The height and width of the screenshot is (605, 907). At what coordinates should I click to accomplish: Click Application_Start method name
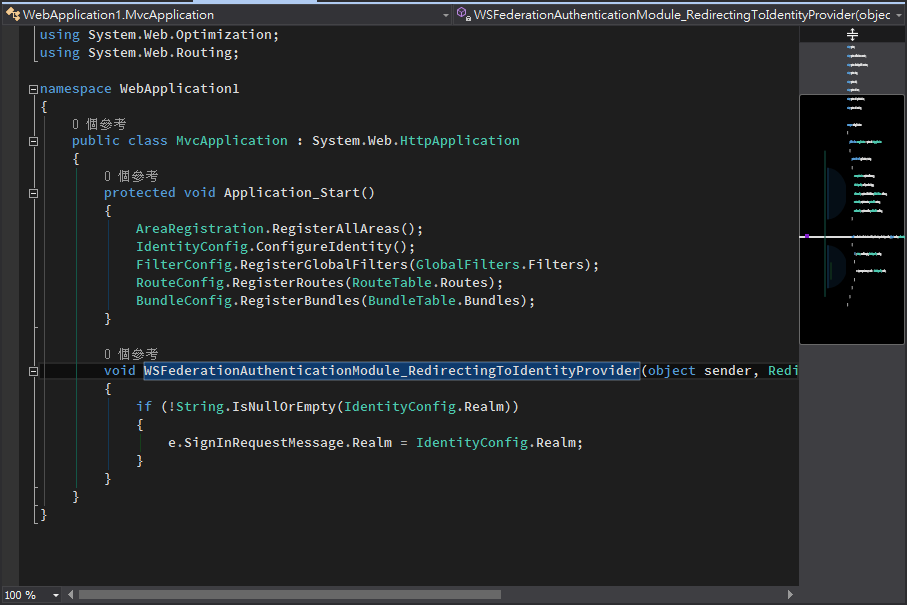click(292, 193)
